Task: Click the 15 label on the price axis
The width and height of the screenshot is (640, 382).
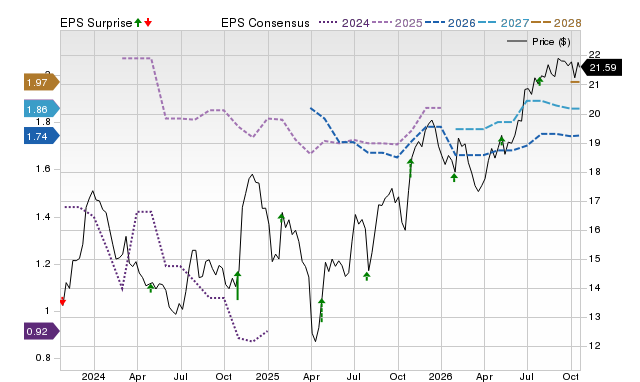Action: point(594,259)
